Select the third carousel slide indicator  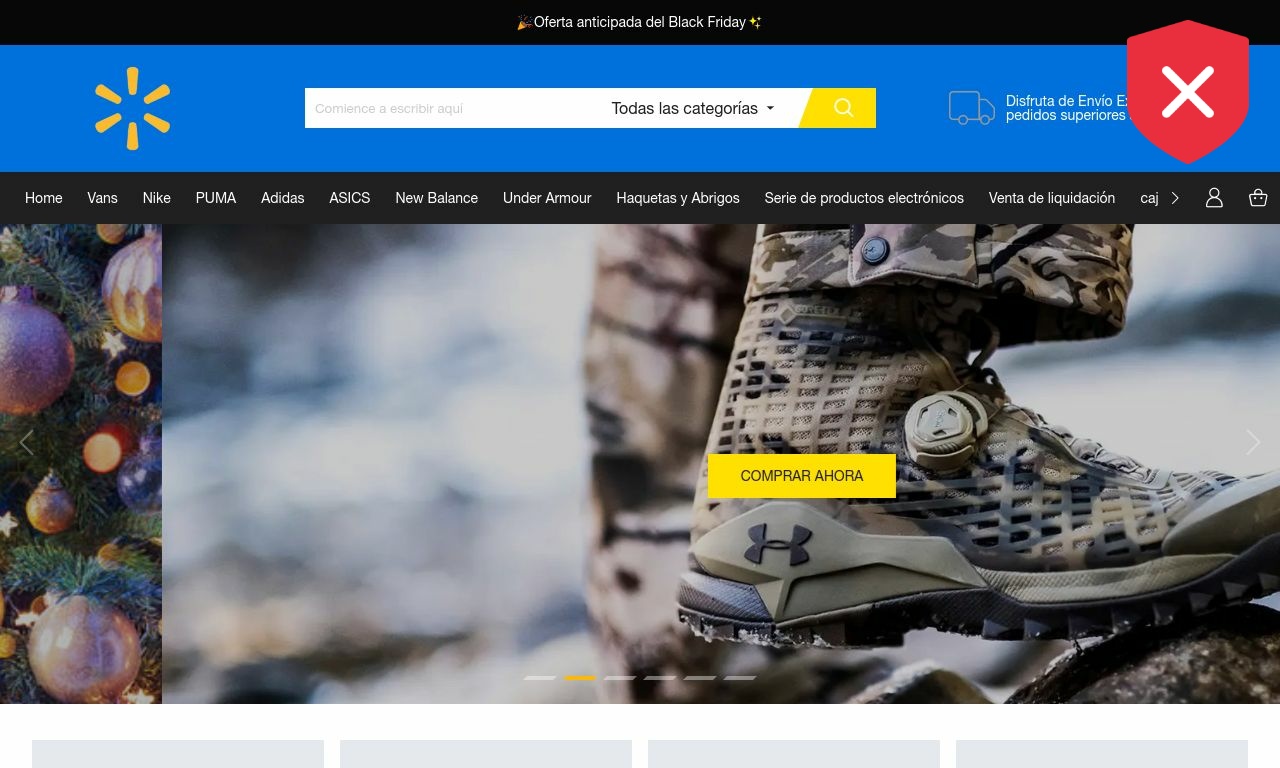(x=620, y=678)
